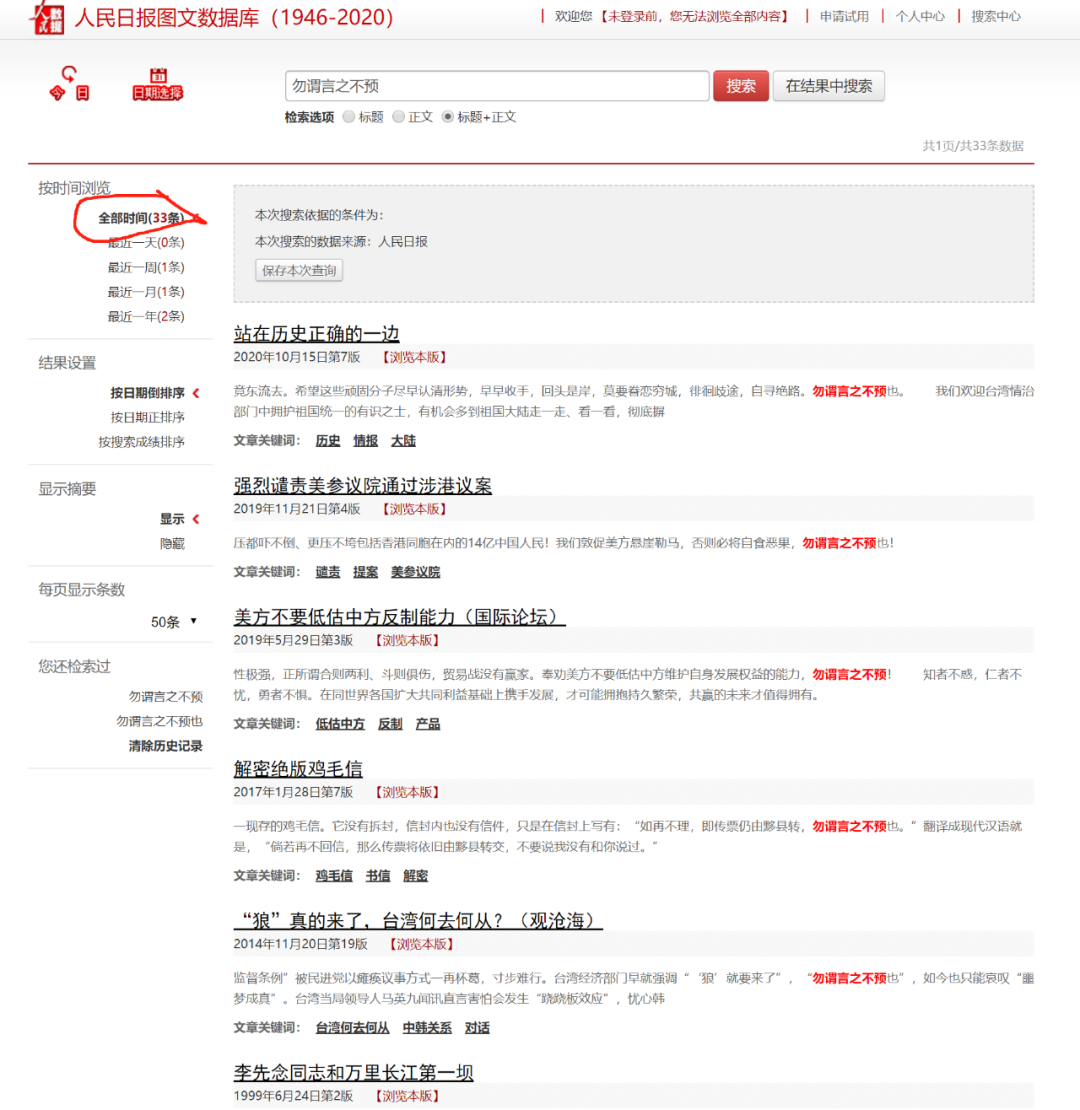Select the 标题 radio button
1080x1110 pixels.
point(348,117)
